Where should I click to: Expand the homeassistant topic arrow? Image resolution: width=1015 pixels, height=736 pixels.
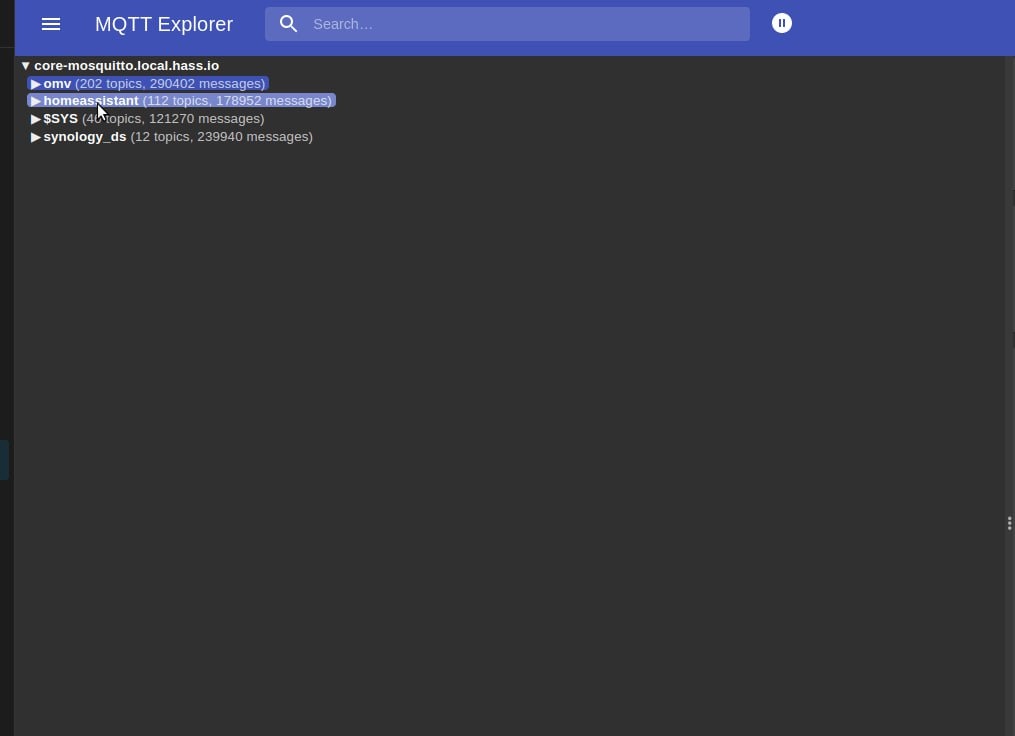point(36,101)
